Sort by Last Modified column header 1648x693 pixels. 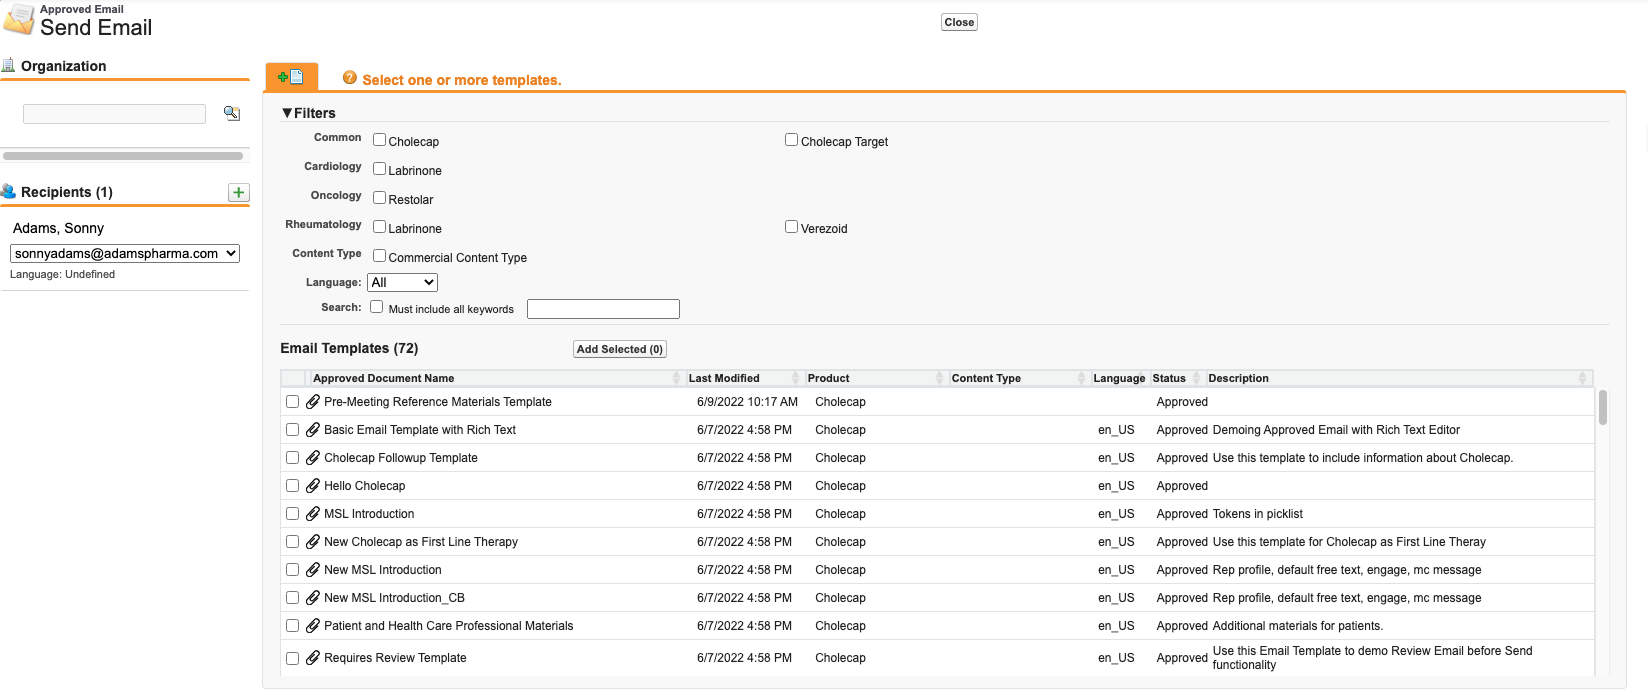coord(724,378)
